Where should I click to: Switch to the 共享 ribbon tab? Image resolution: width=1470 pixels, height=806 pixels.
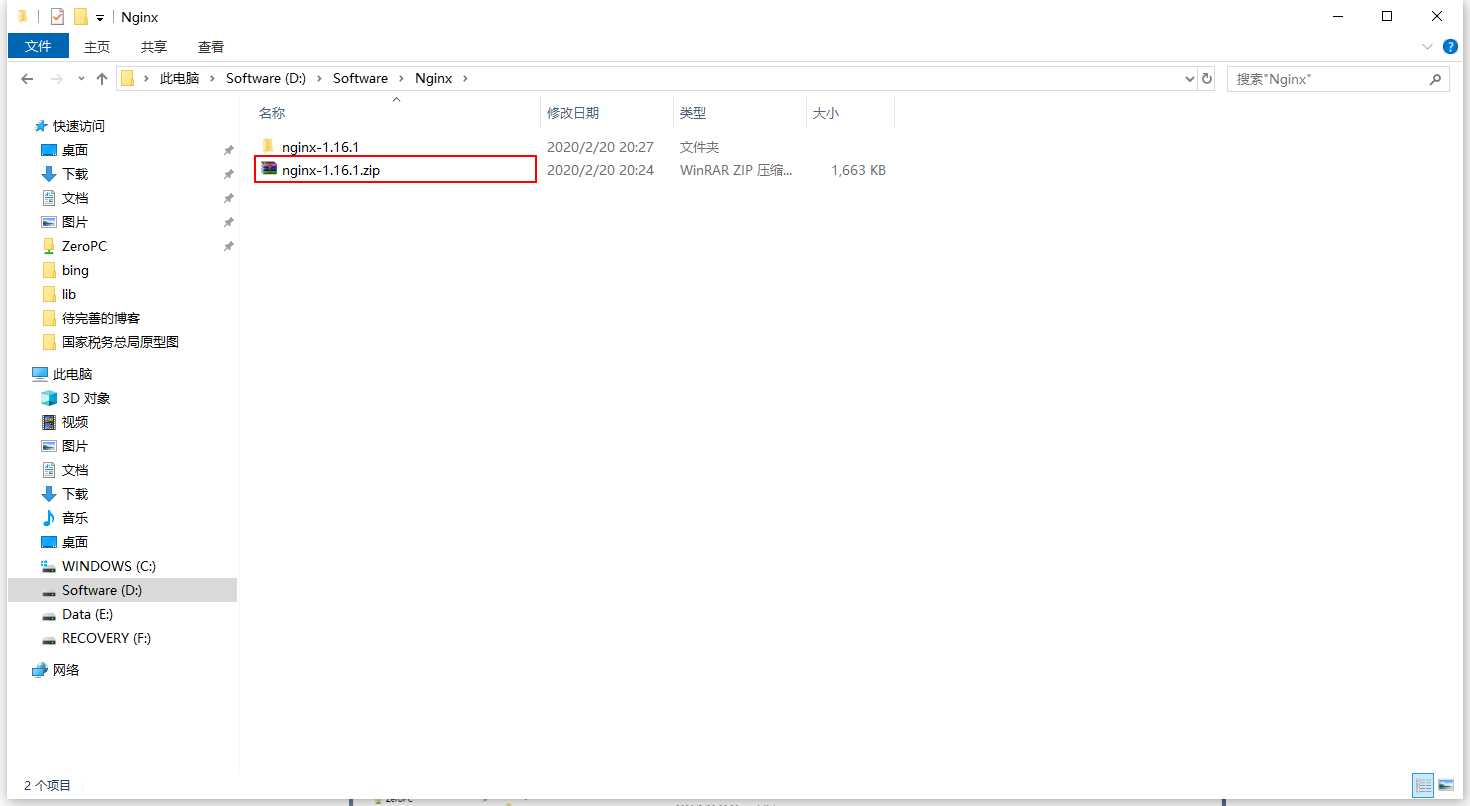click(154, 46)
